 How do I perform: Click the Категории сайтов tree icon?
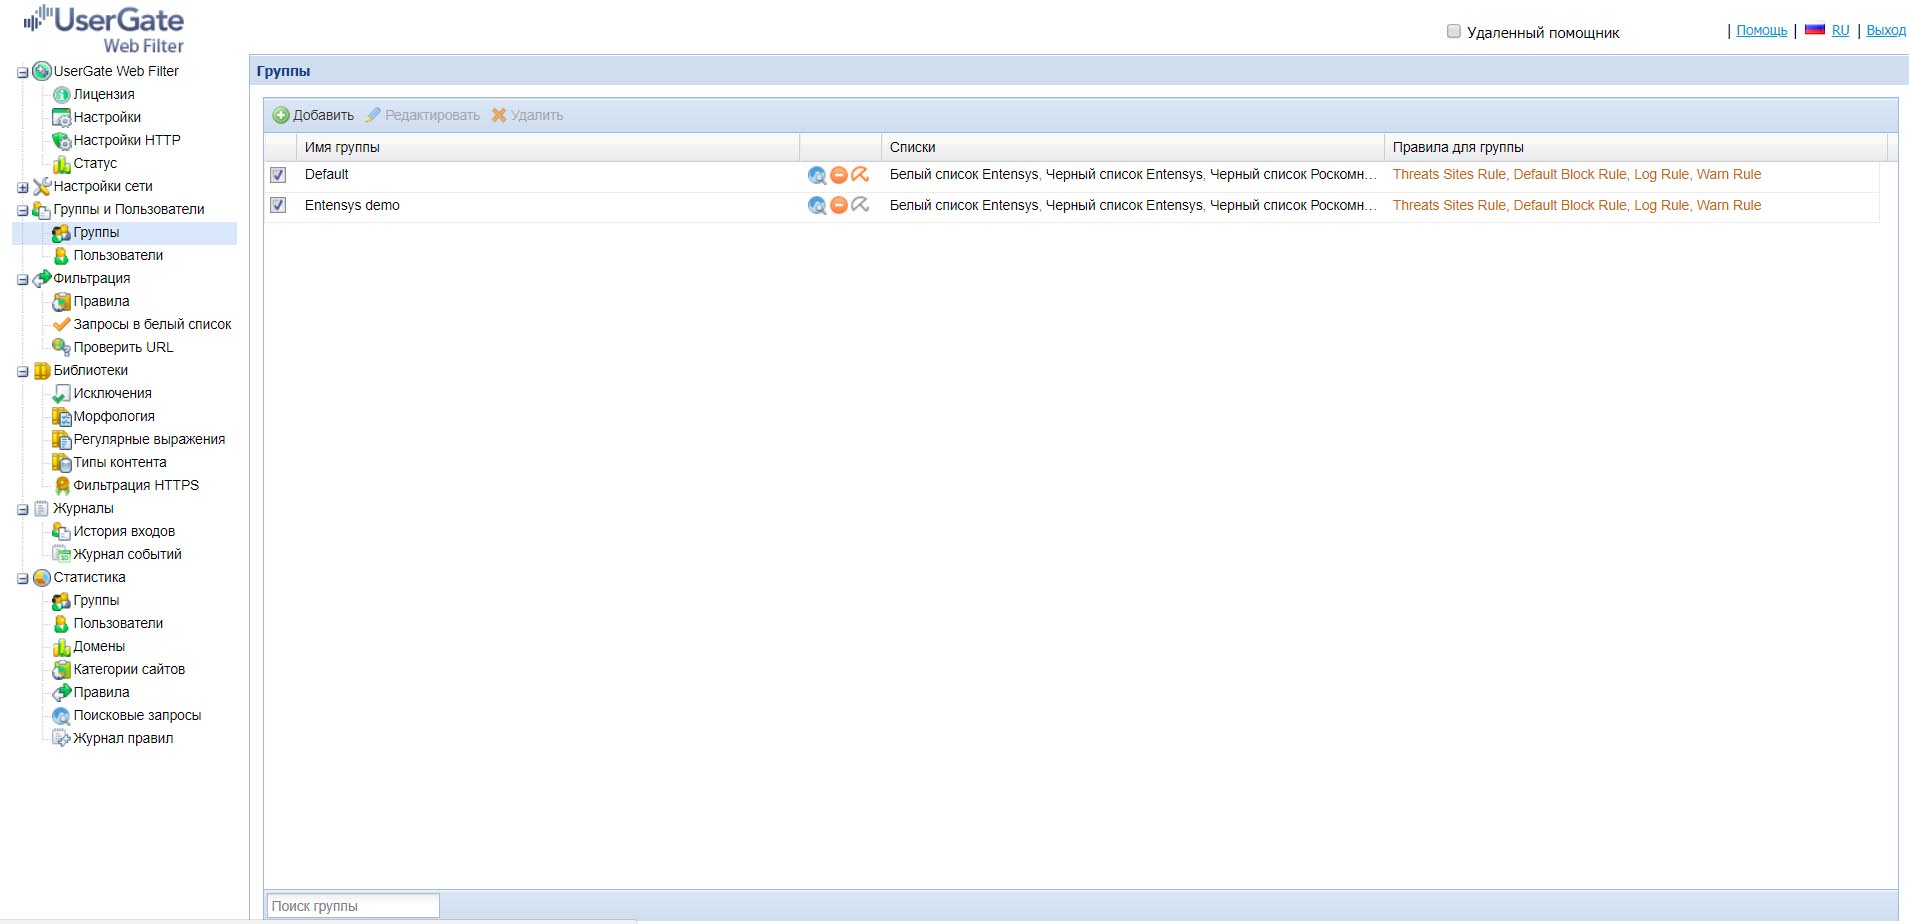62,670
